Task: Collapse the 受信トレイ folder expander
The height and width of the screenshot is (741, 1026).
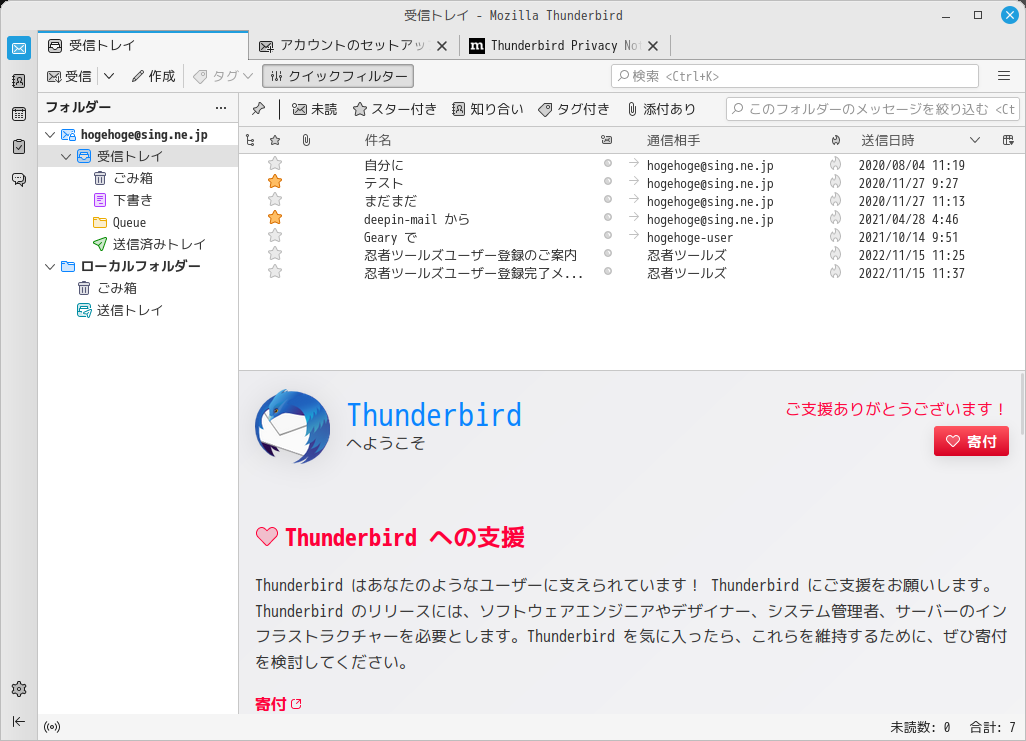Action: pos(66,156)
